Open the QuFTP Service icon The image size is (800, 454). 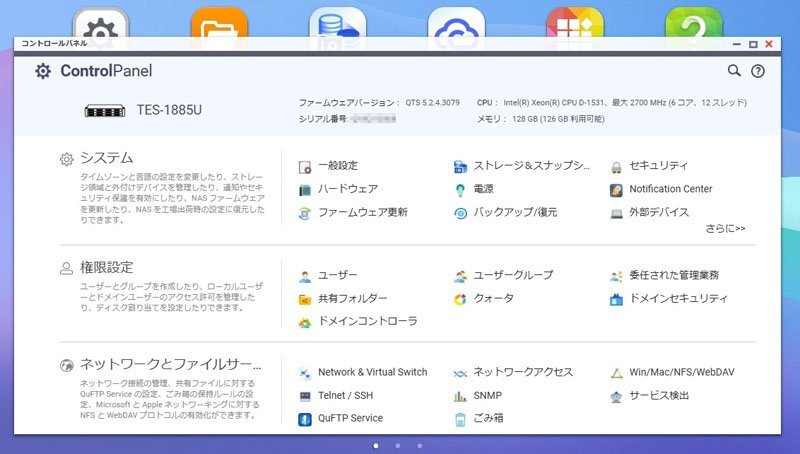305,419
